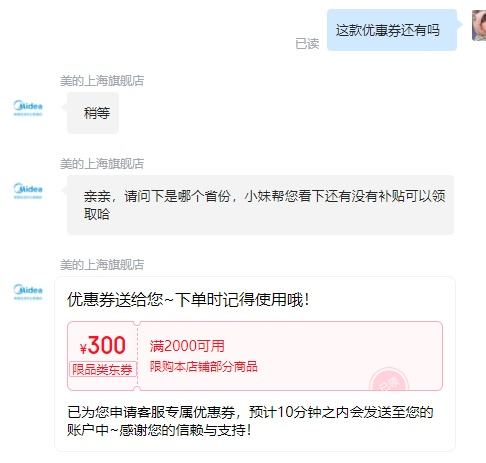Select the gray 稍等 reply bubble
The height and width of the screenshot is (463, 486).
(93, 113)
